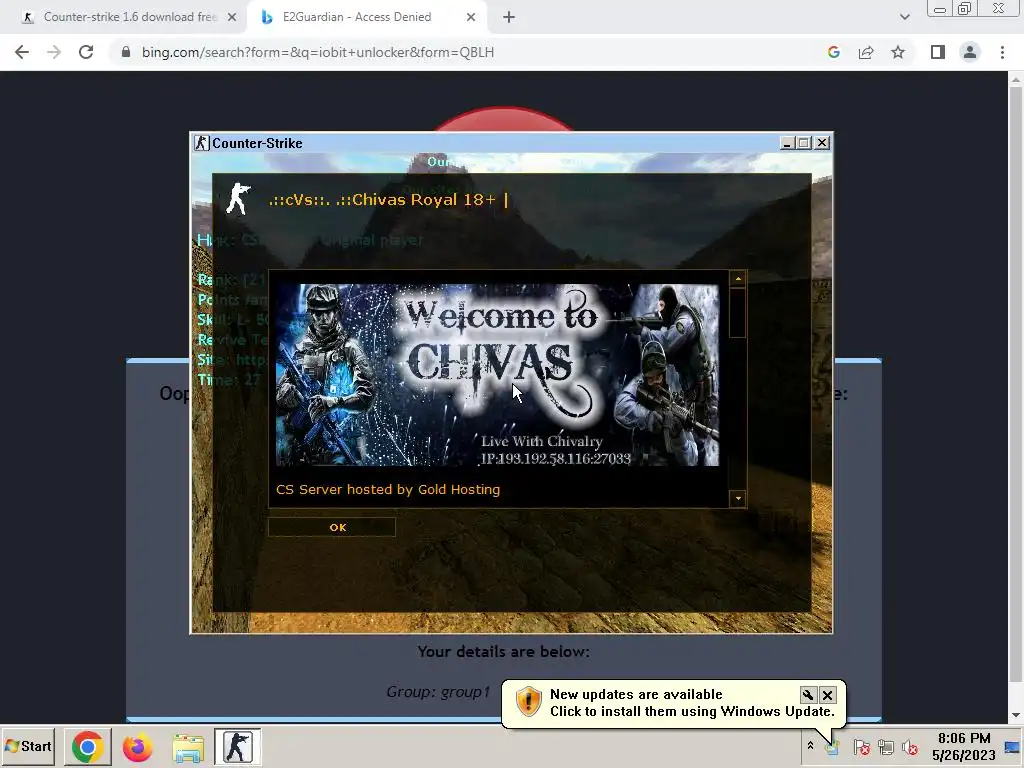1024x768 pixels.
Task: Open Windows Explorer from the taskbar
Action: [x=188, y=746]
